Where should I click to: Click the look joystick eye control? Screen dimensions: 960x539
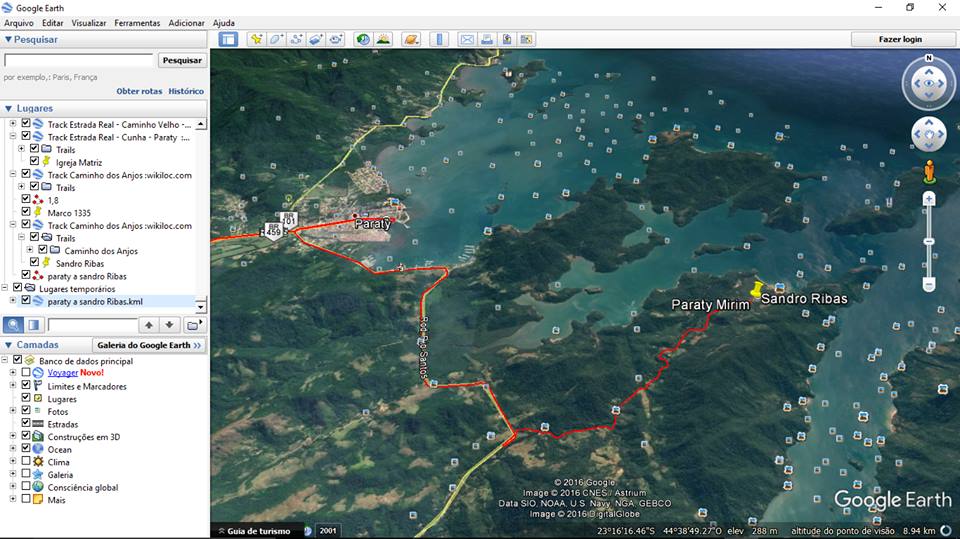point(929,83)
